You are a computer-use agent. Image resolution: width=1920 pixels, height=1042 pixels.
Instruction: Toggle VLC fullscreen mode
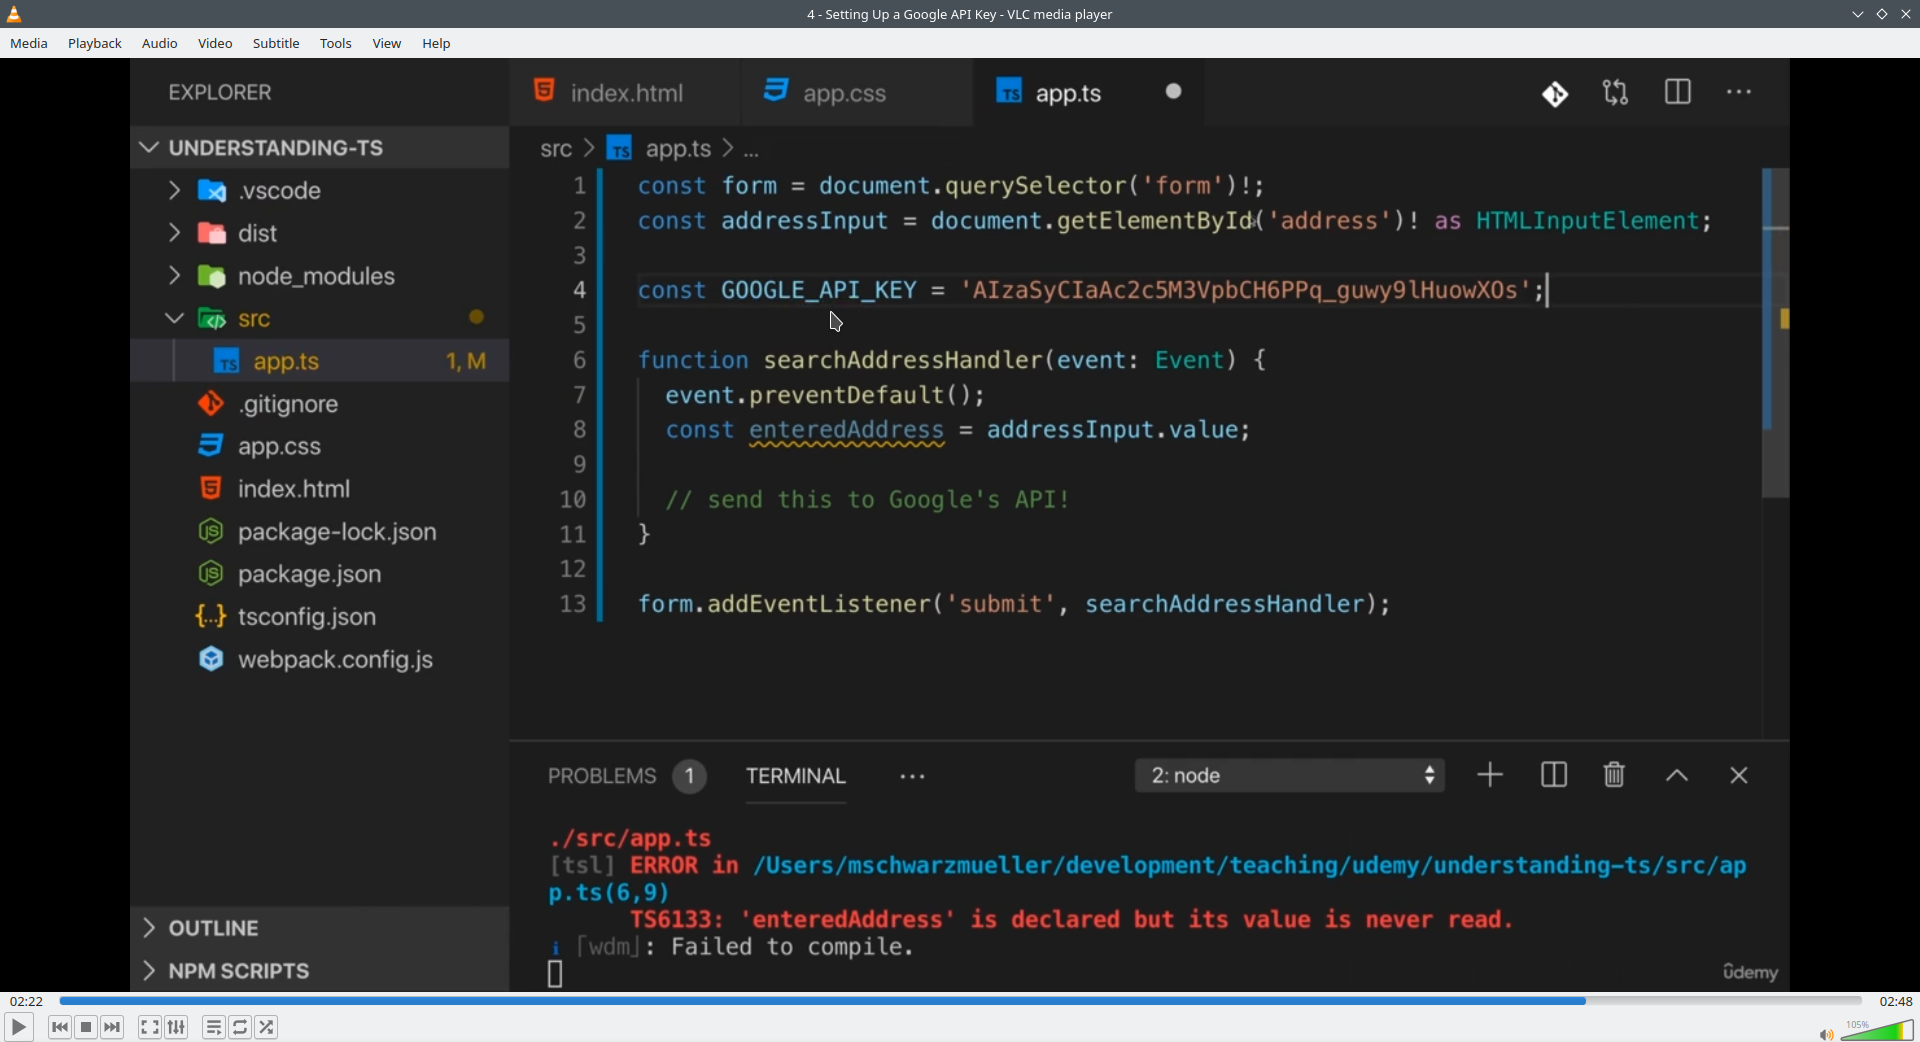[150, 1027]
